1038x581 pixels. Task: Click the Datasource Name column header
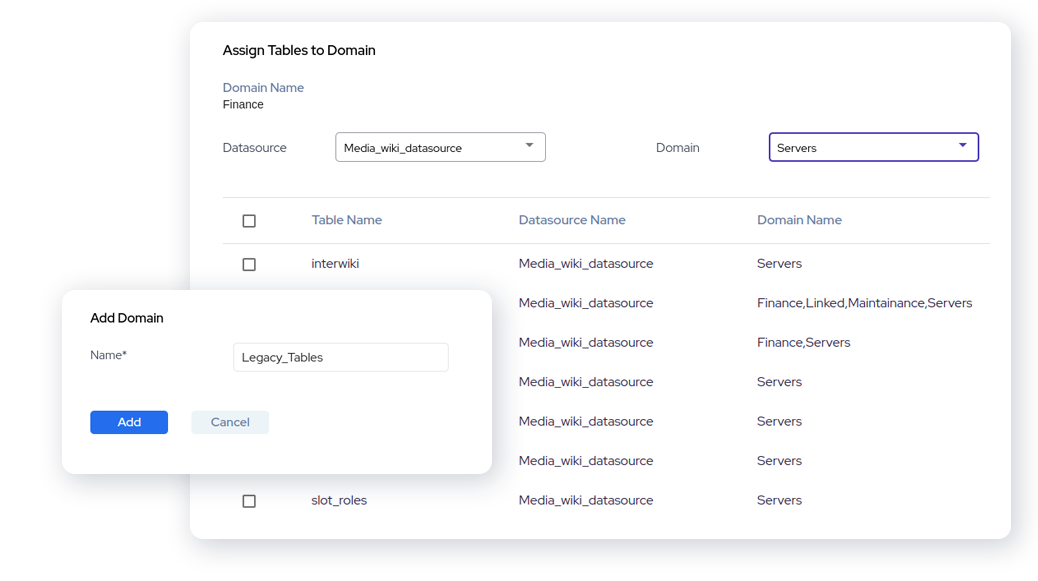[x=571, y=220]
